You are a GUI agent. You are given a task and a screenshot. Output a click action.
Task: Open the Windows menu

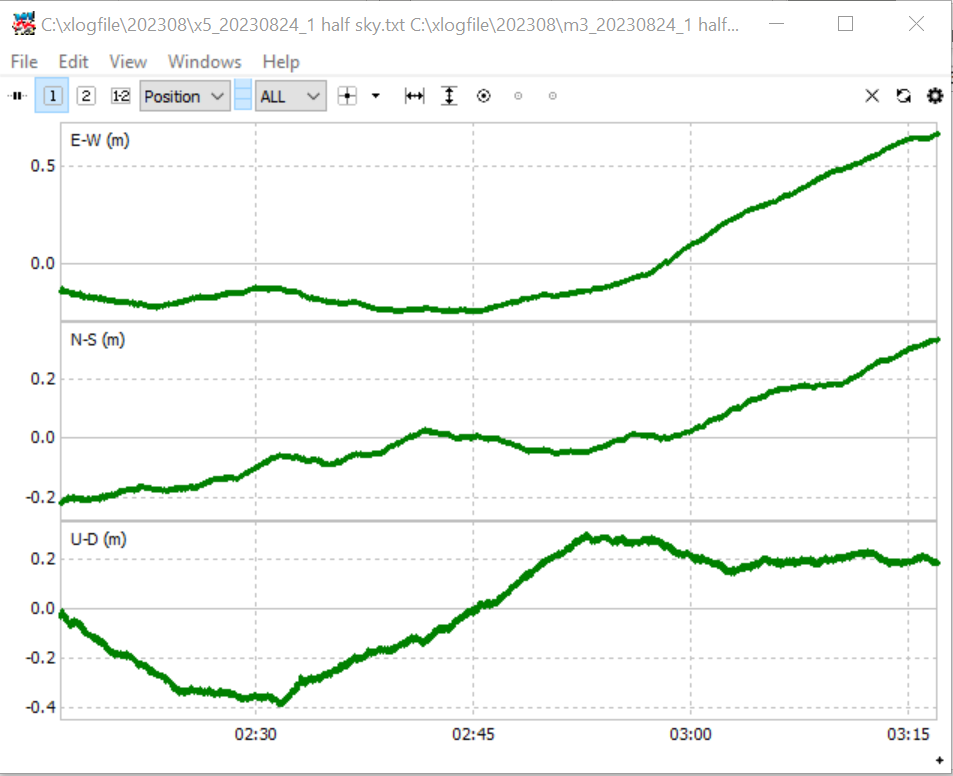click(x=205, y=62)
